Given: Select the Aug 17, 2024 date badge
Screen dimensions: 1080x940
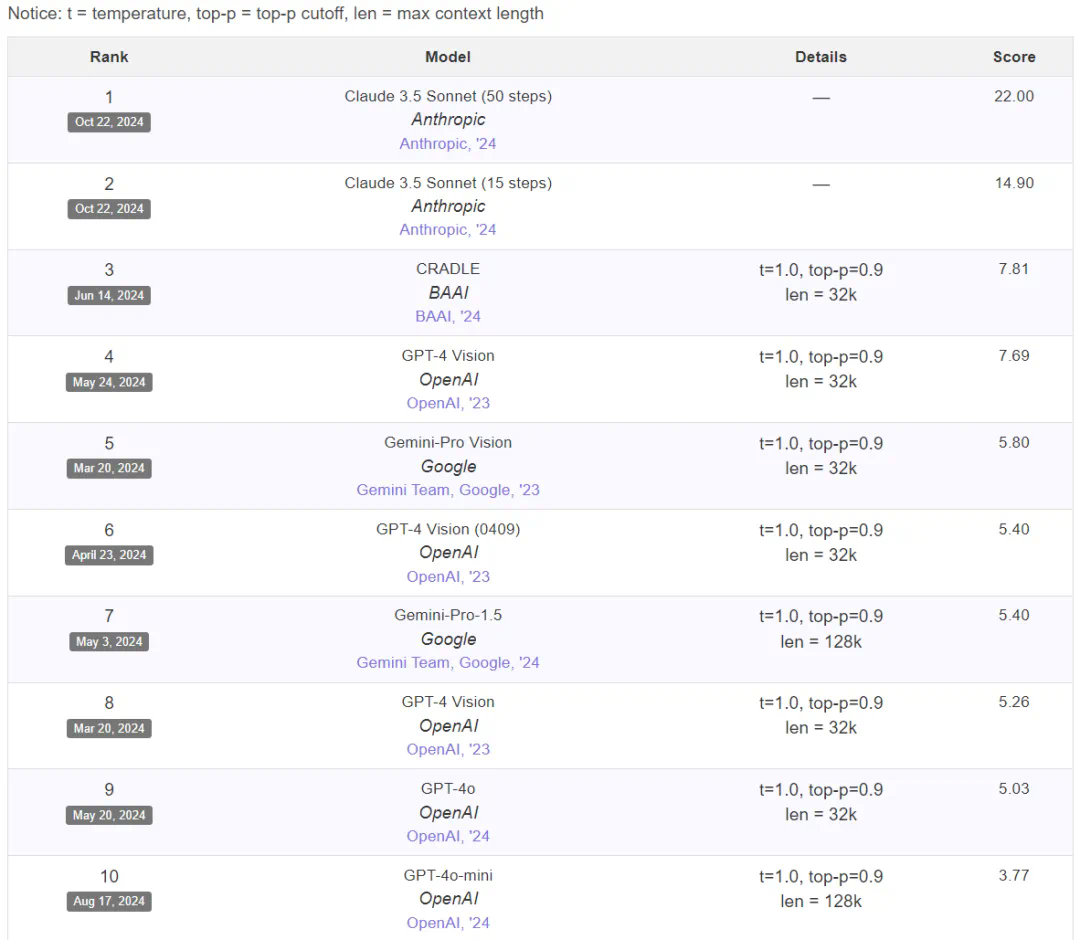Looking at the screenshot, I should pos(109,901).
